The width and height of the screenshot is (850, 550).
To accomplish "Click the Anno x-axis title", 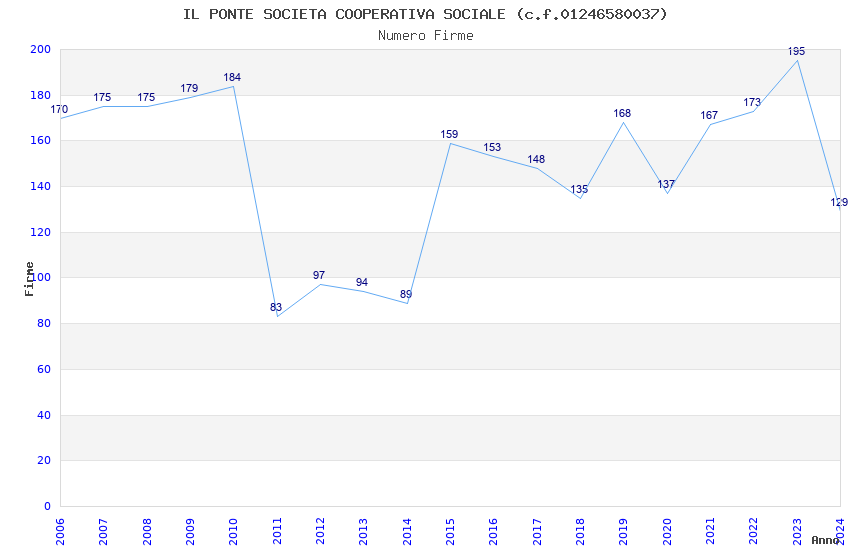I will coord(825,540).
